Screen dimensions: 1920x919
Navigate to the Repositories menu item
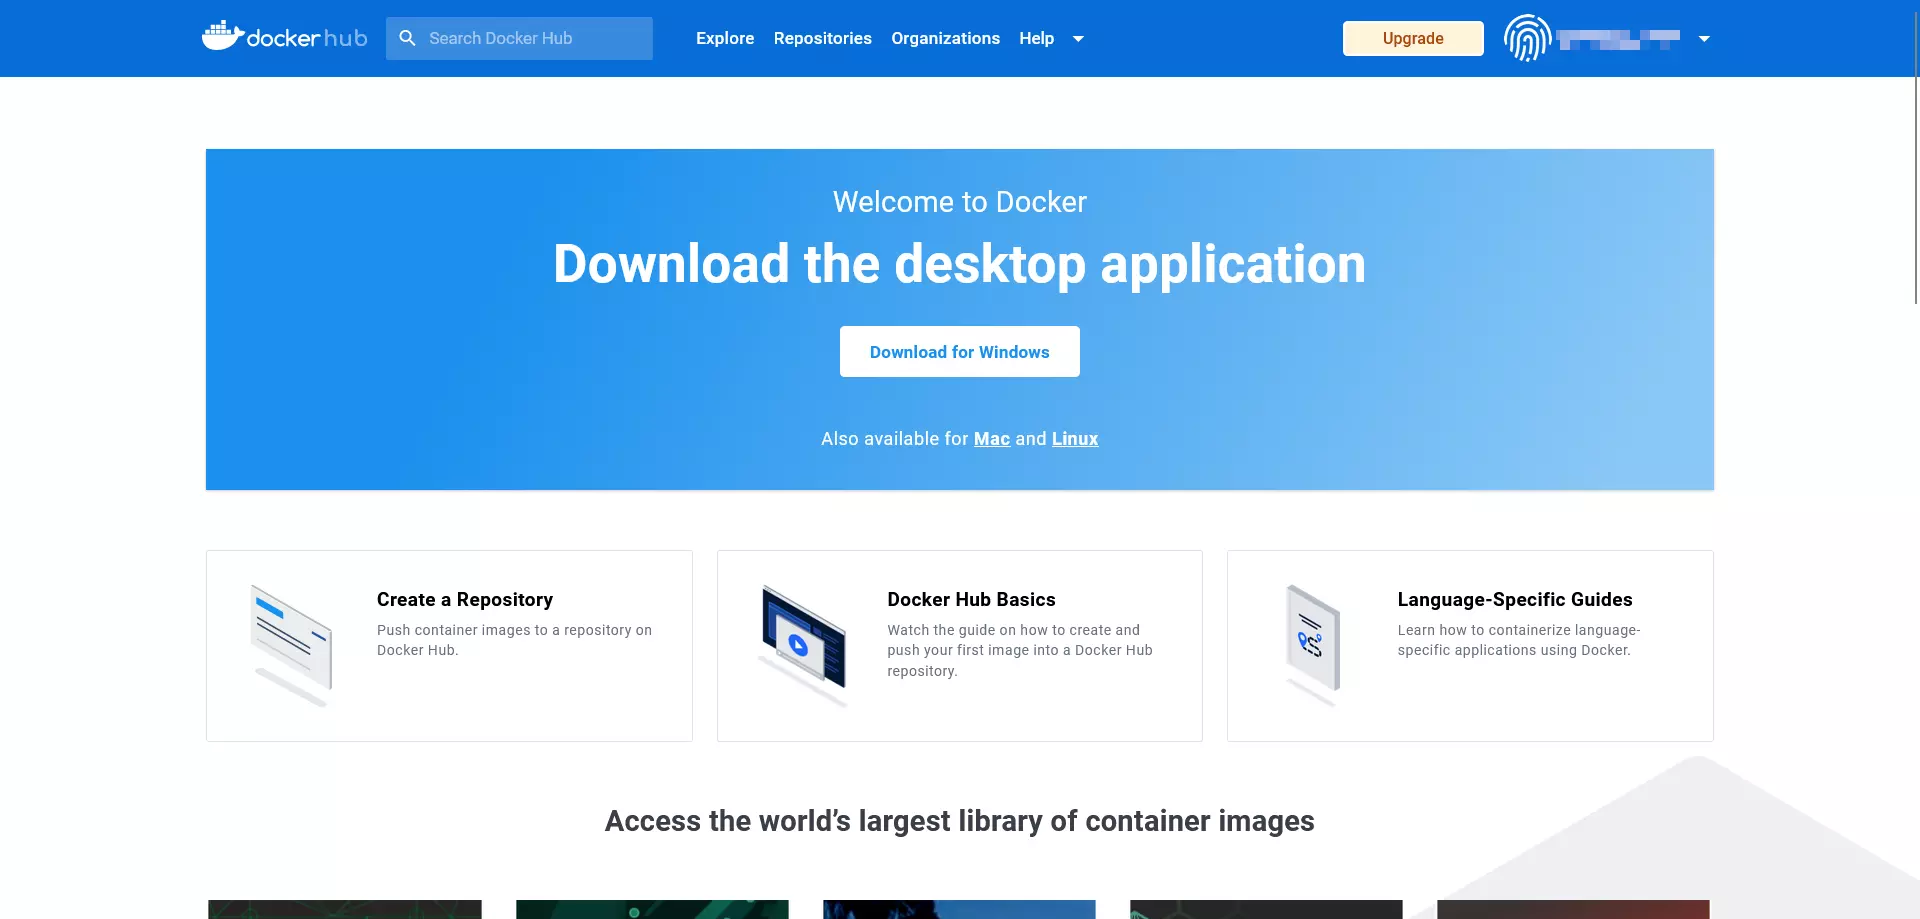(822, 38)
